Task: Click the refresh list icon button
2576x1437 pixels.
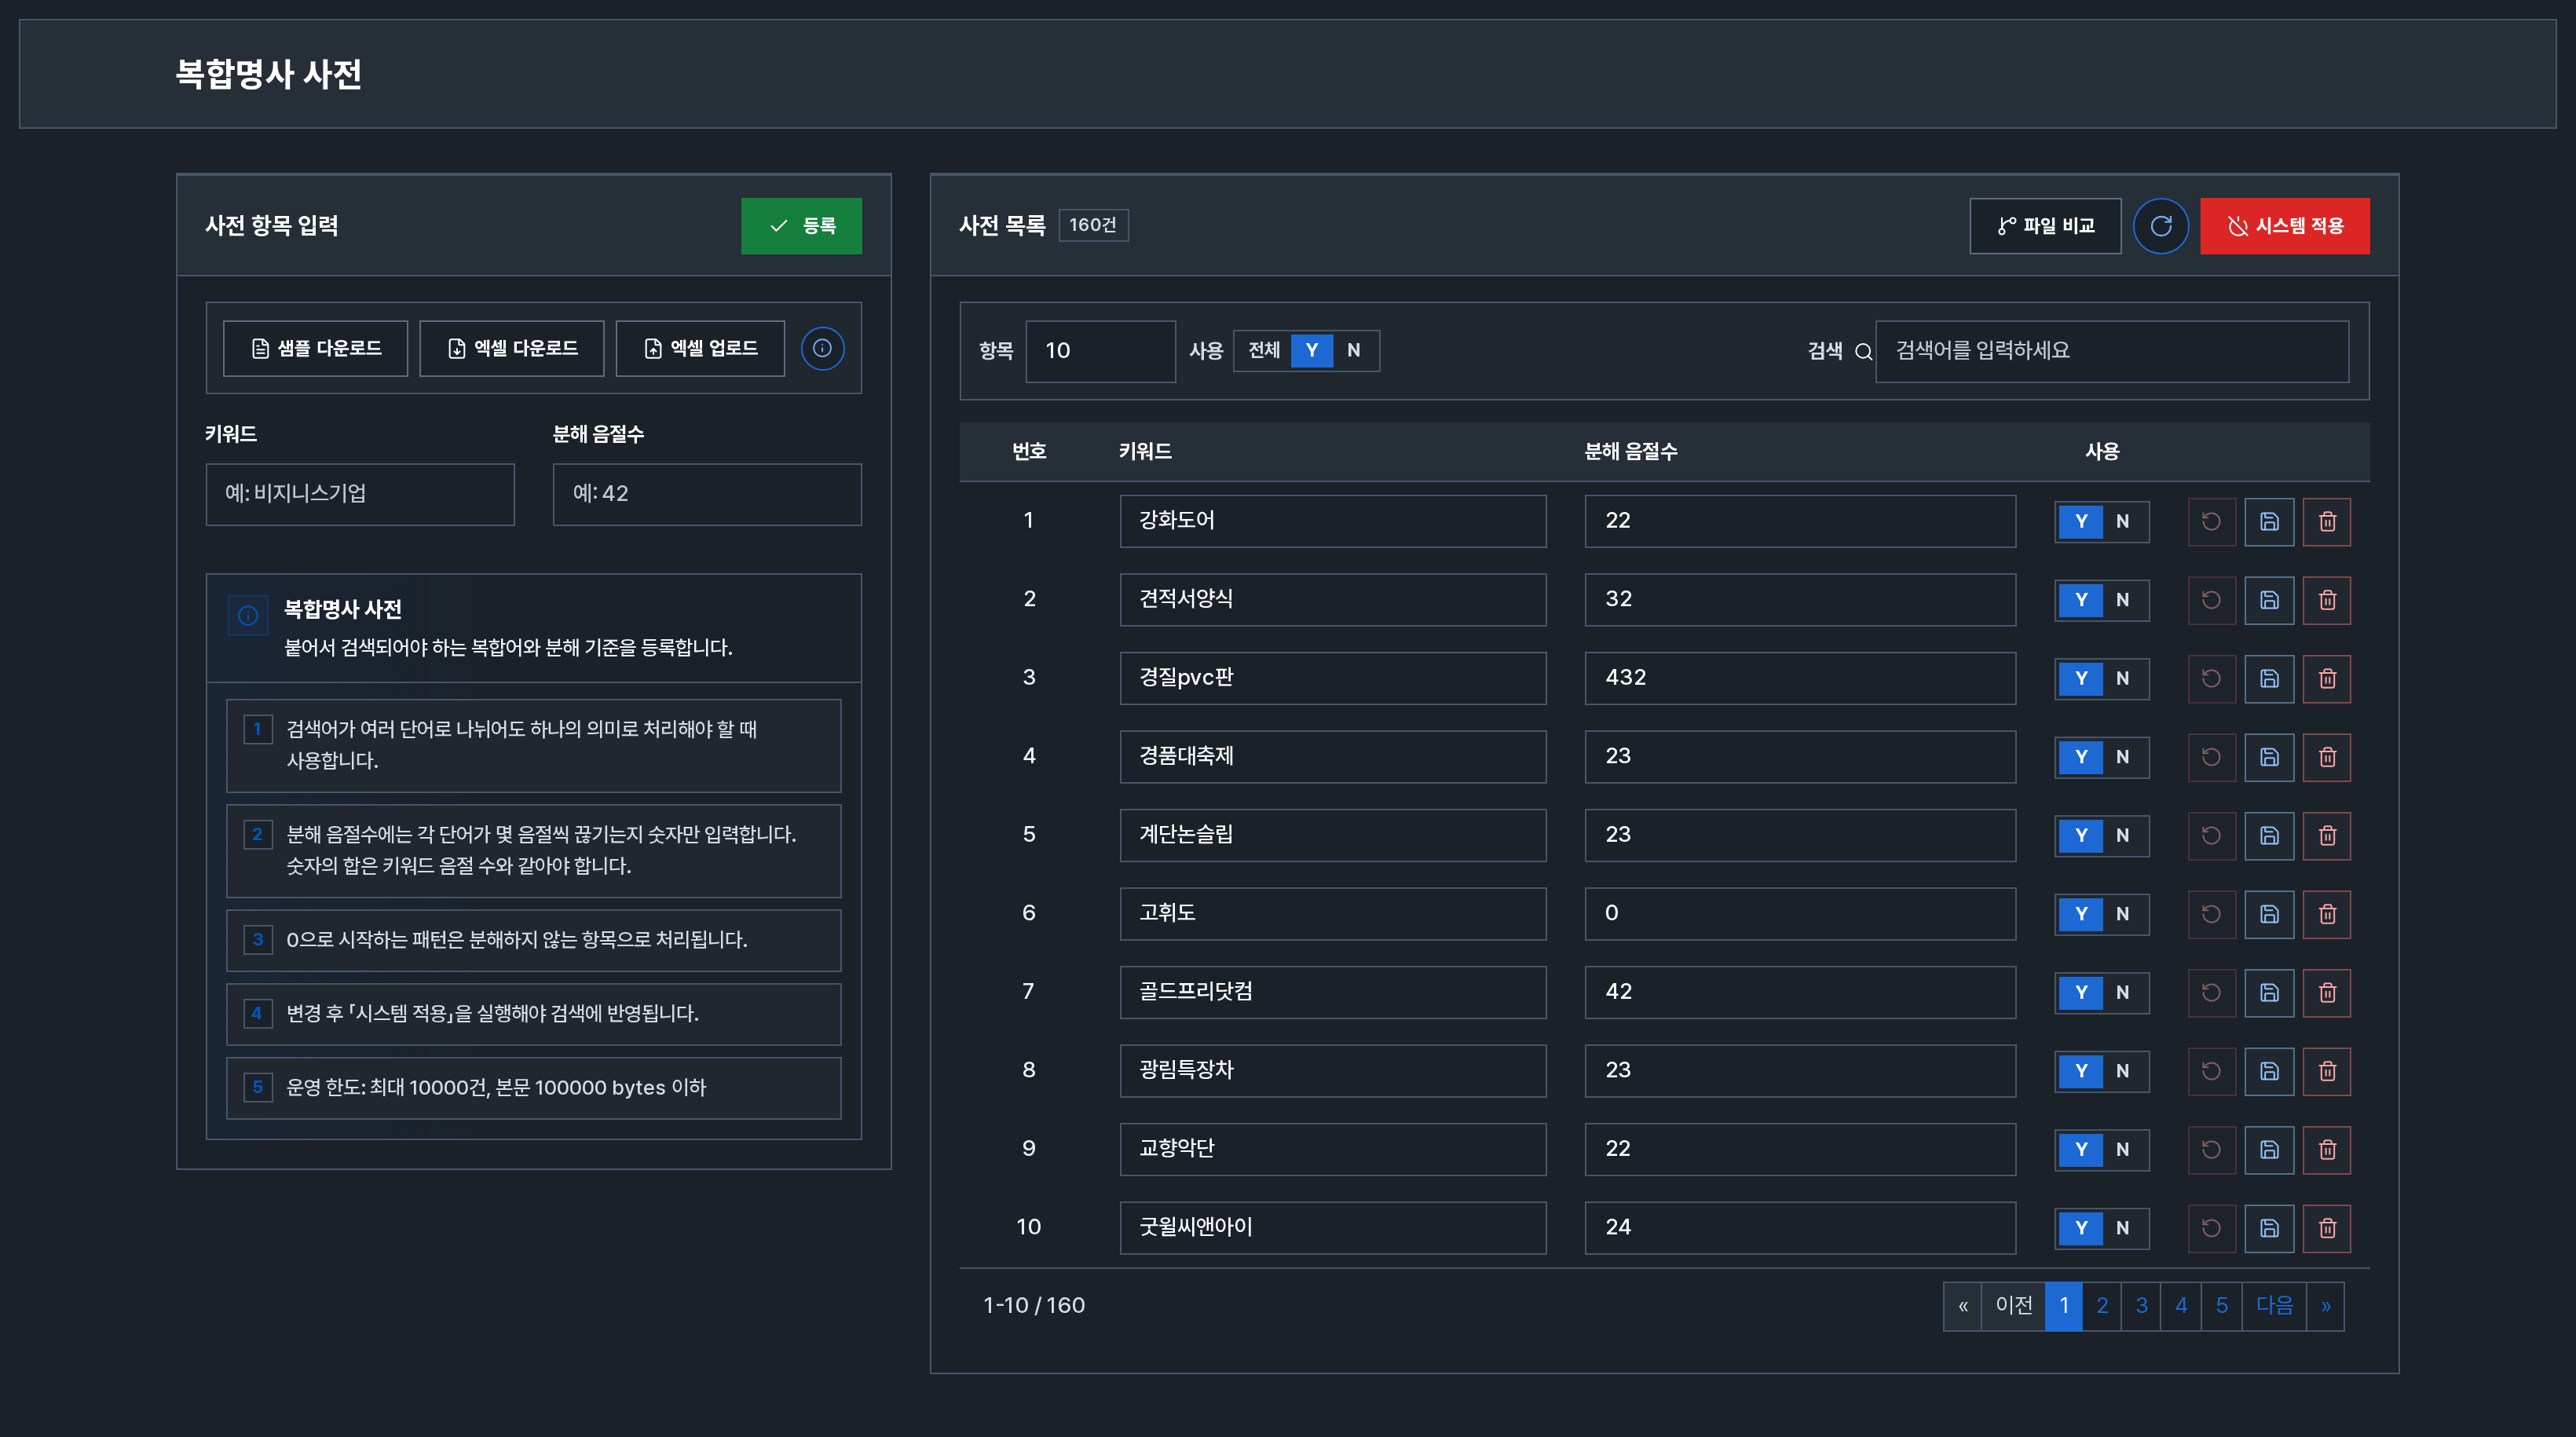Action: coord(2160,226)
